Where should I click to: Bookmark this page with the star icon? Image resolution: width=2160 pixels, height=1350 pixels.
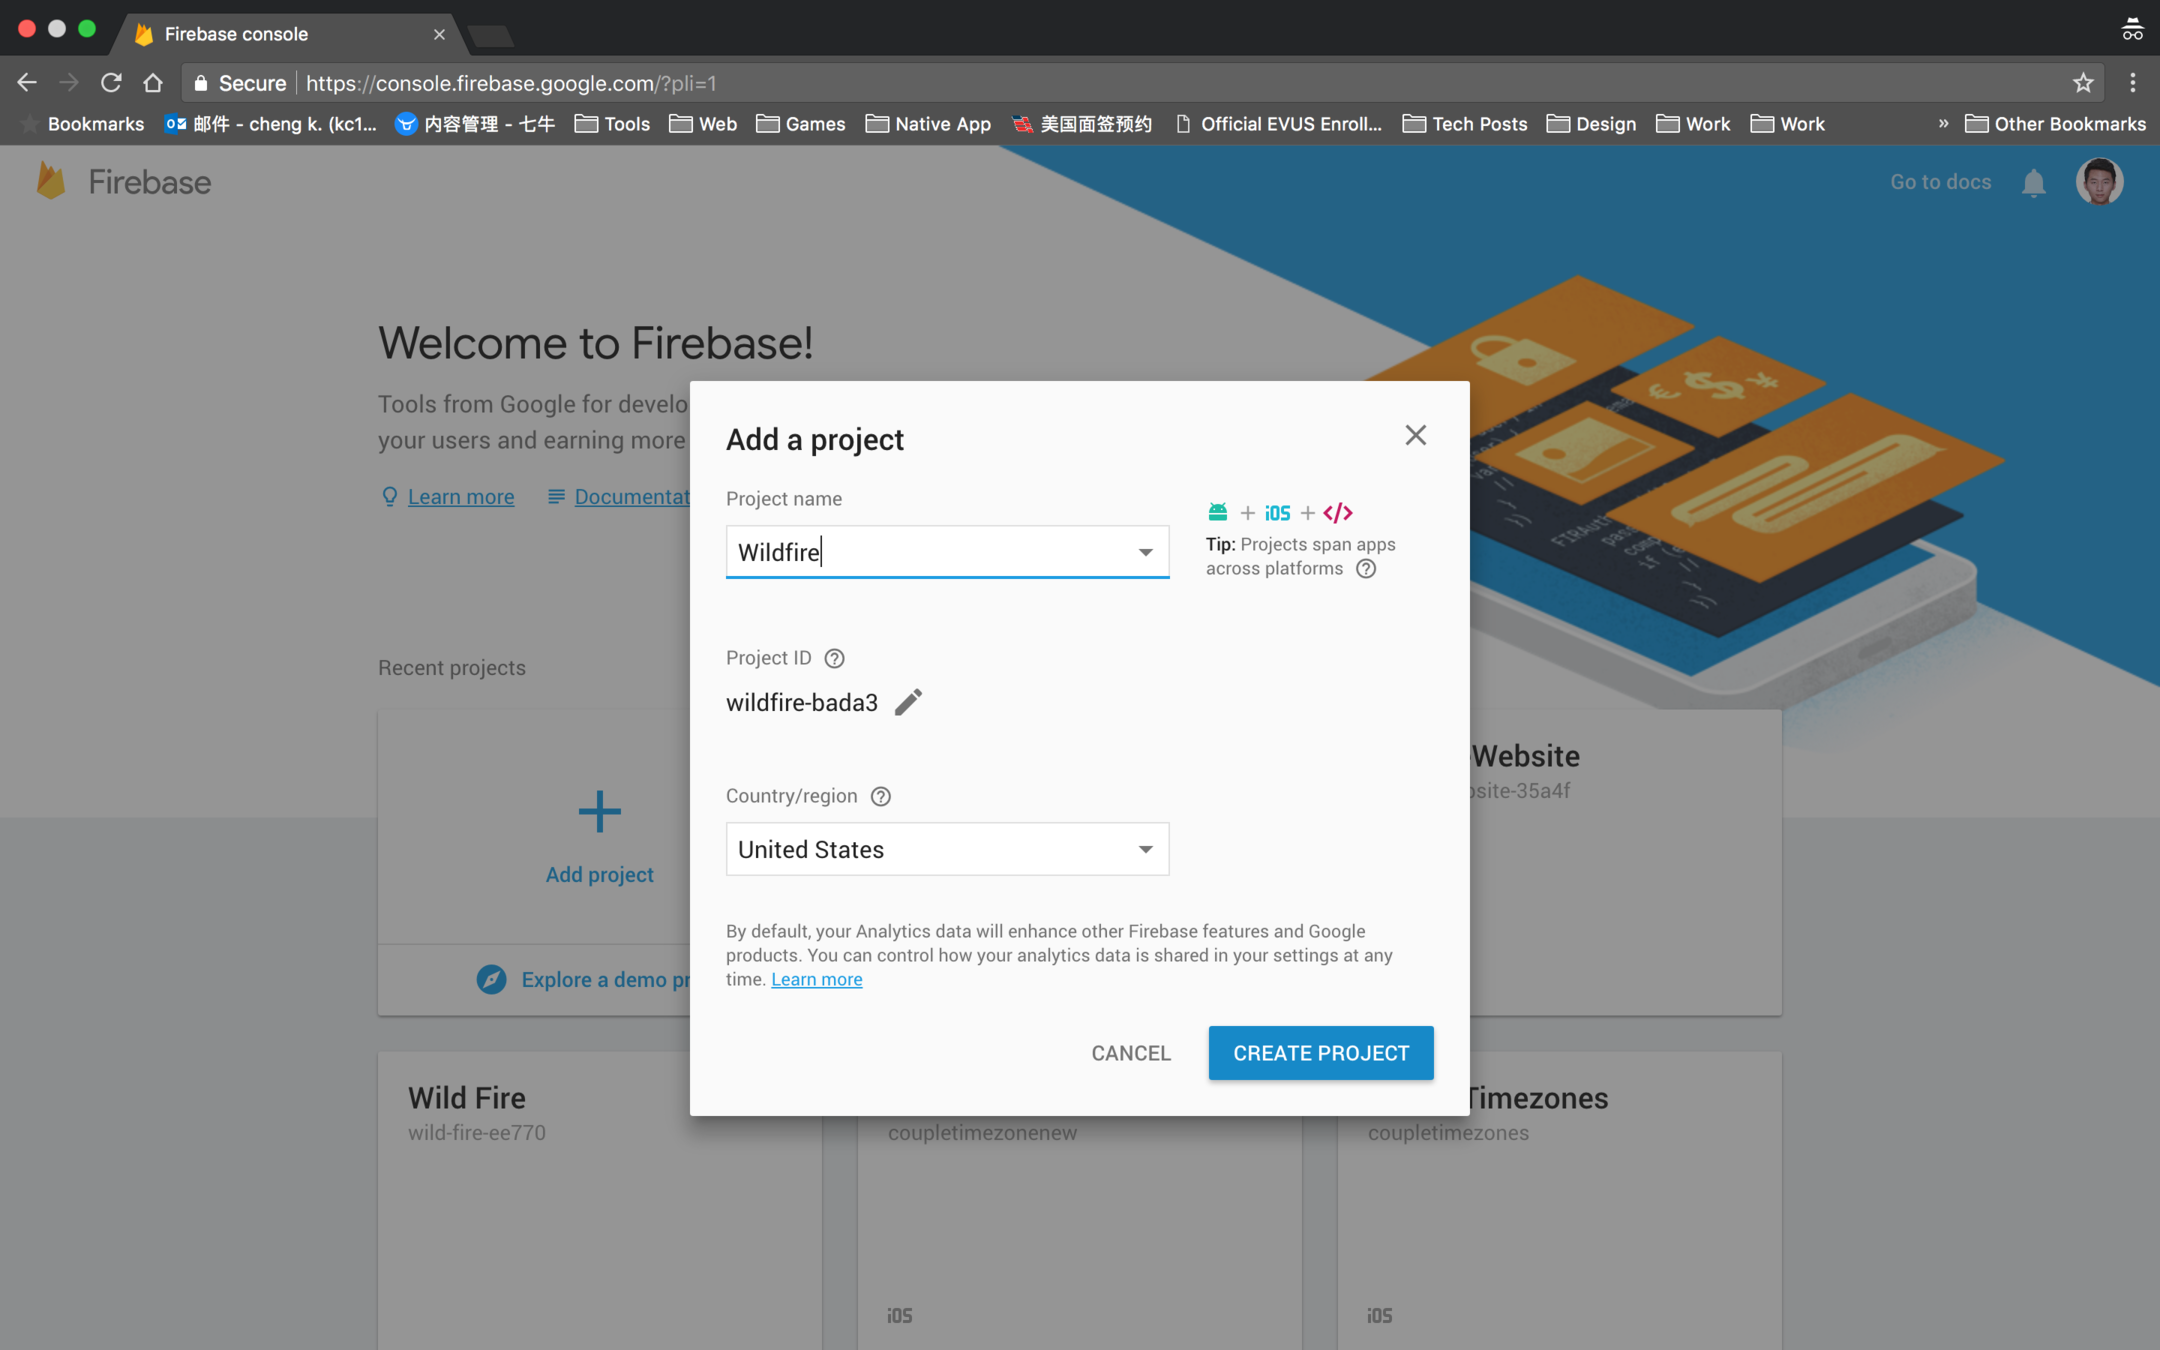point(2083,83)
